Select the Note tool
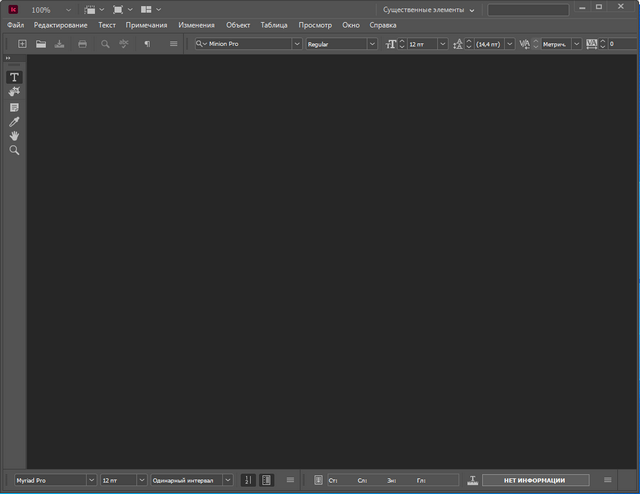 pos(14,107)
